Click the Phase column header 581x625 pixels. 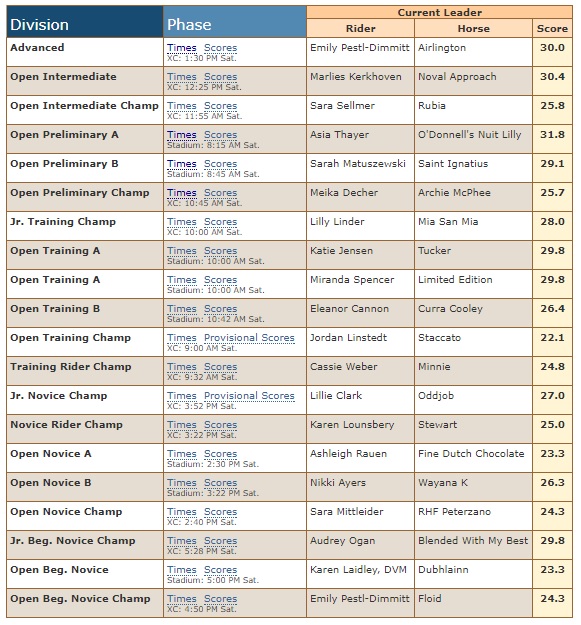pos(235,22)
